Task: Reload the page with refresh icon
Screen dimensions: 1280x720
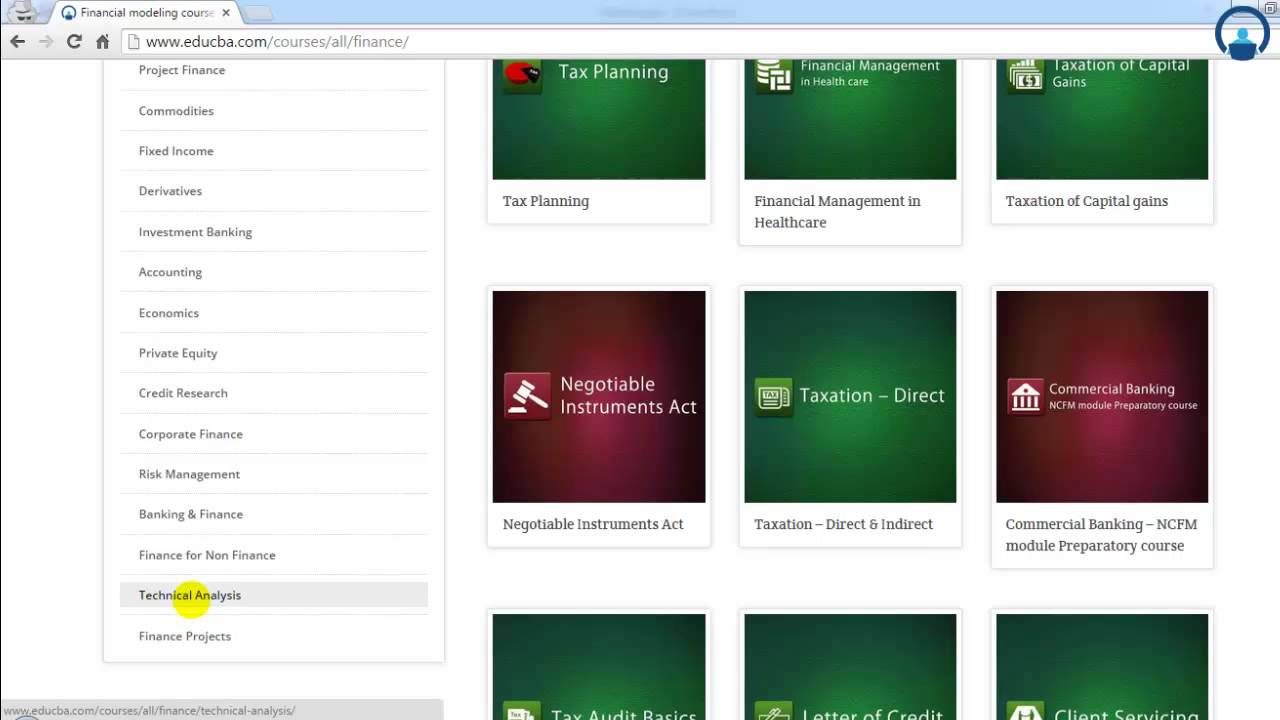Action: point(74,41)
